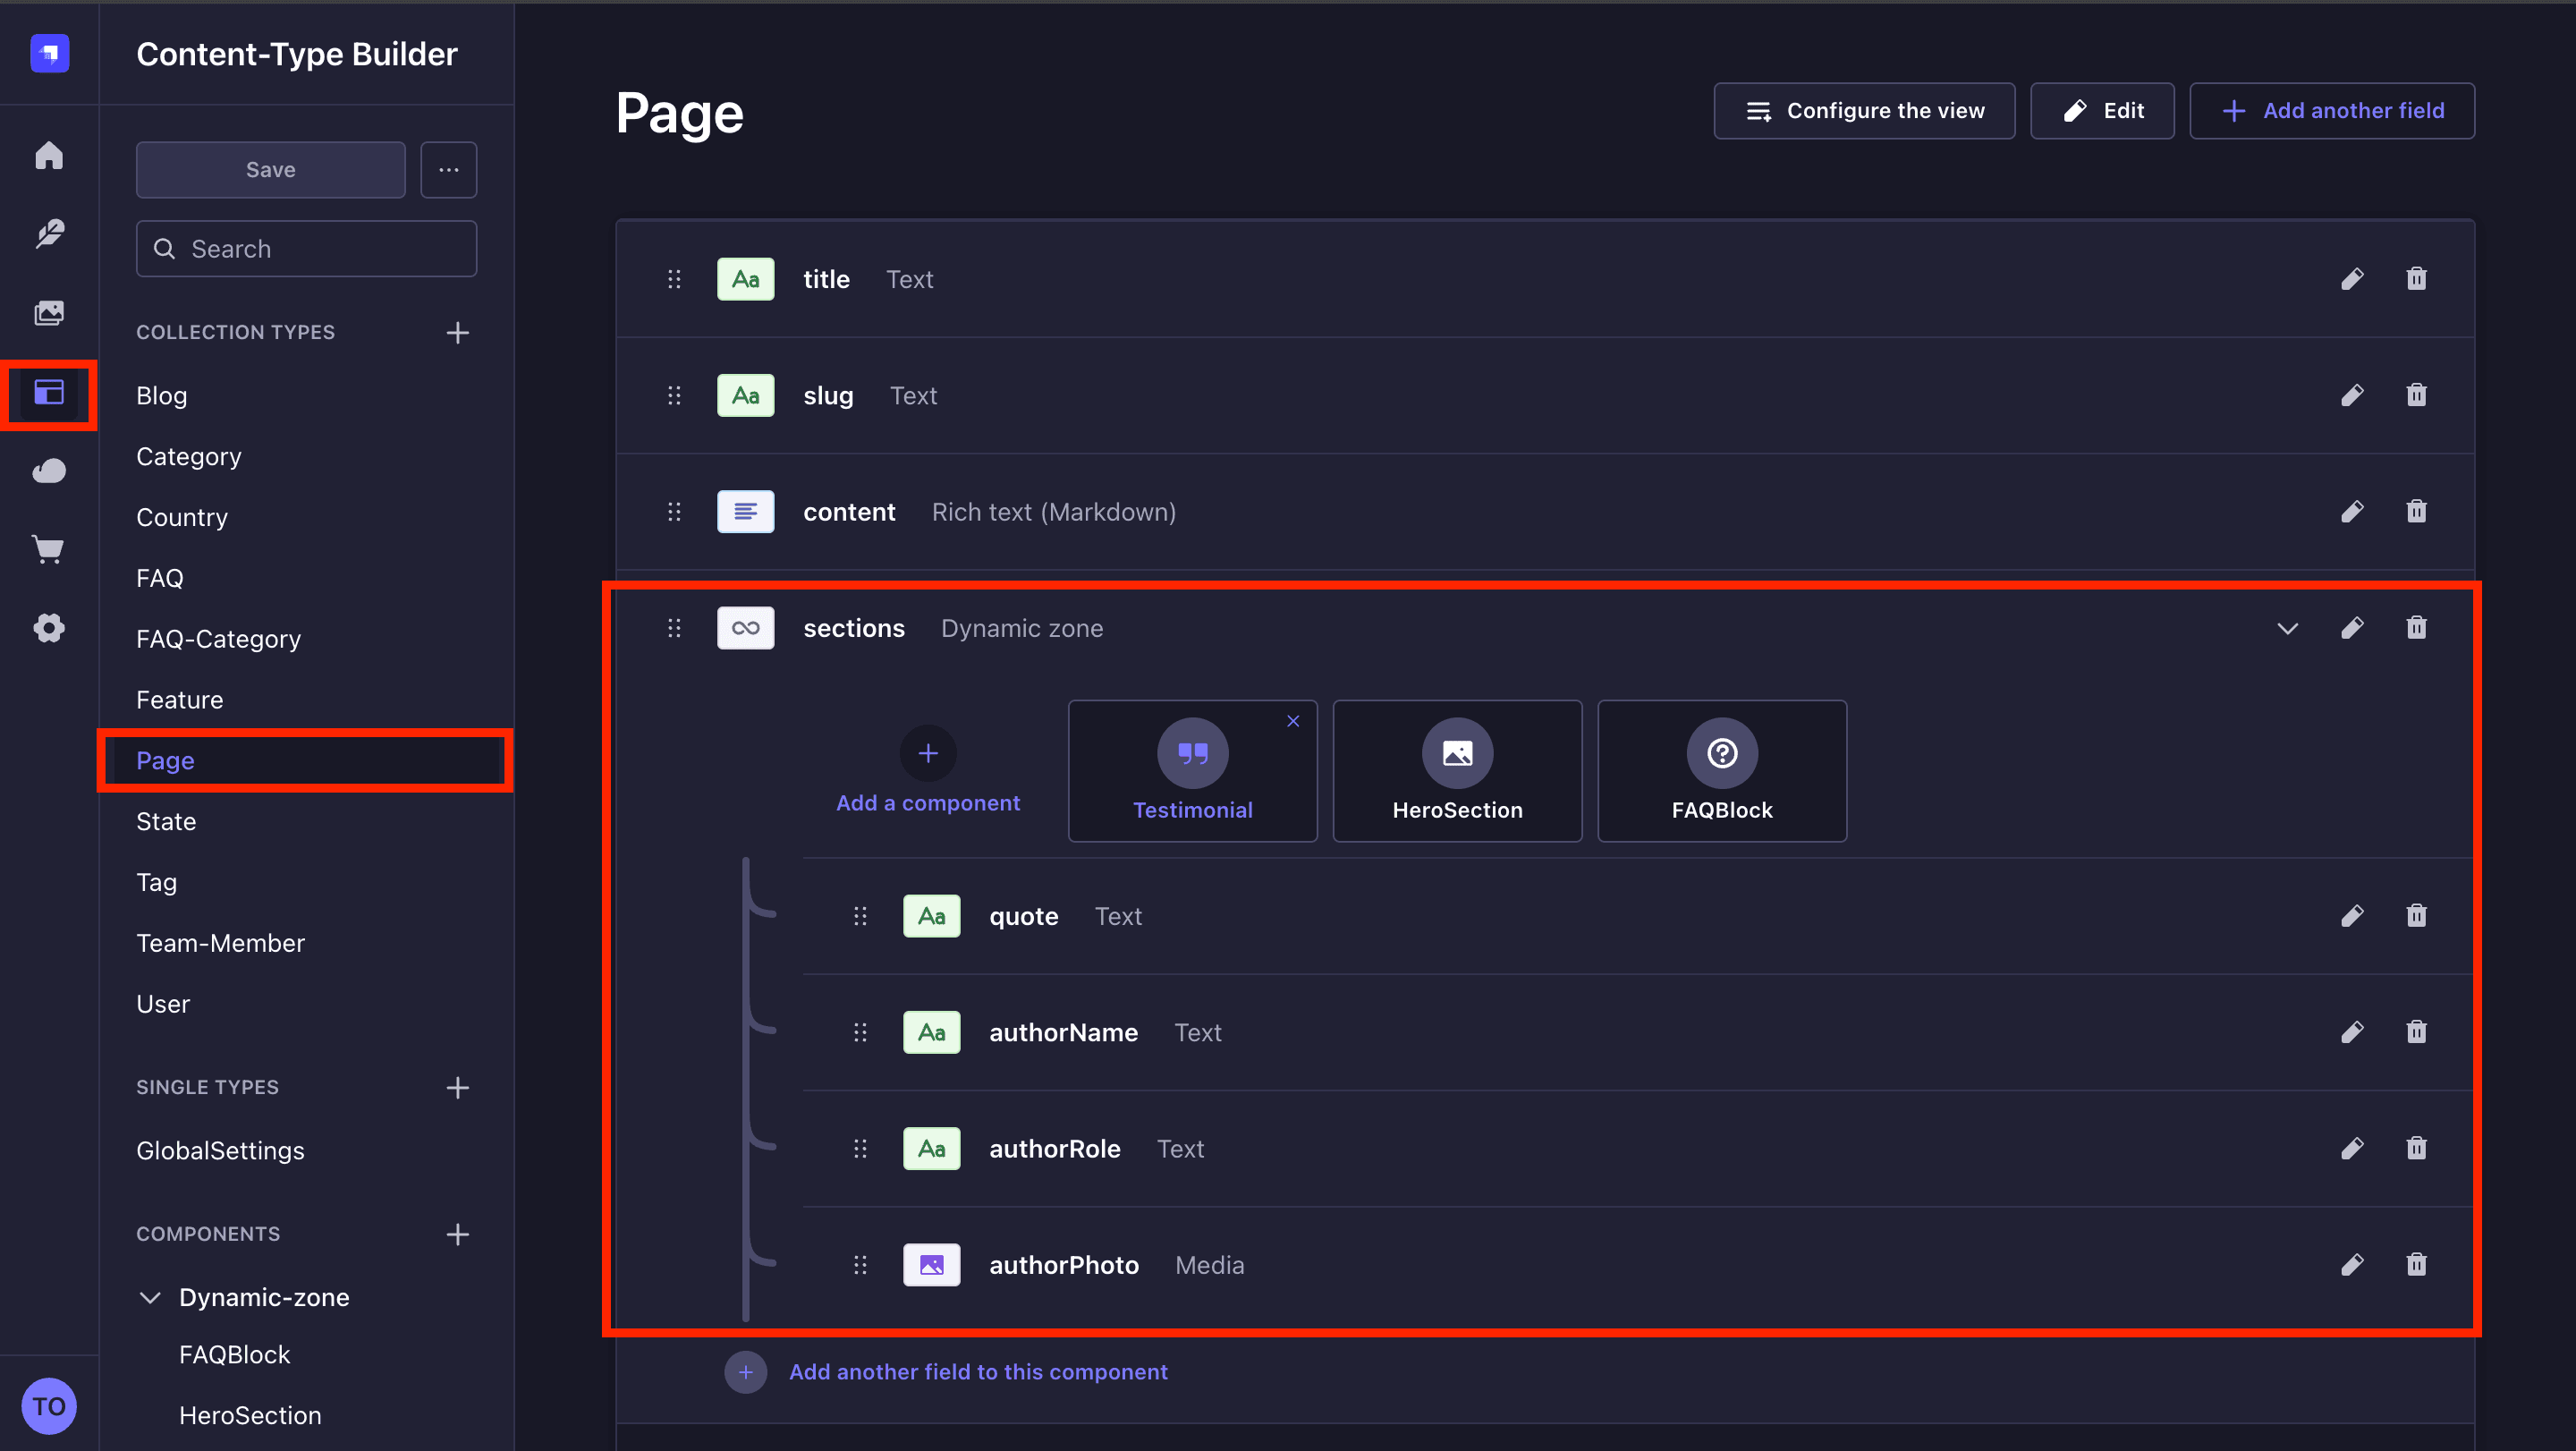
Task: Click Configure the view button
Action: point(1864,111)
